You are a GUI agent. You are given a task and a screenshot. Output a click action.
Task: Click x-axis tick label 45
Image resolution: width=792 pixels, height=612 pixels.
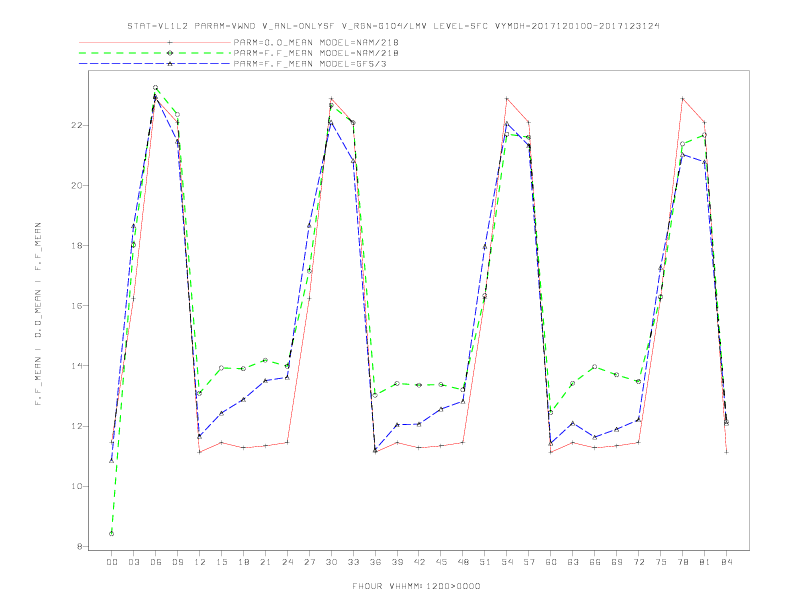click(x=441, y=562)
